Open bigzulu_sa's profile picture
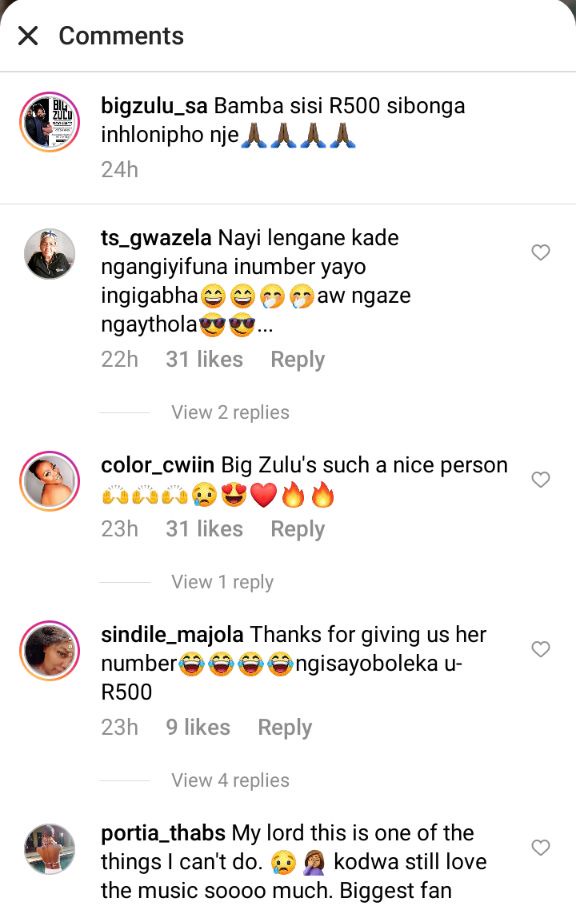This screenshot has height=912, width=576. (x=49, y=122)
